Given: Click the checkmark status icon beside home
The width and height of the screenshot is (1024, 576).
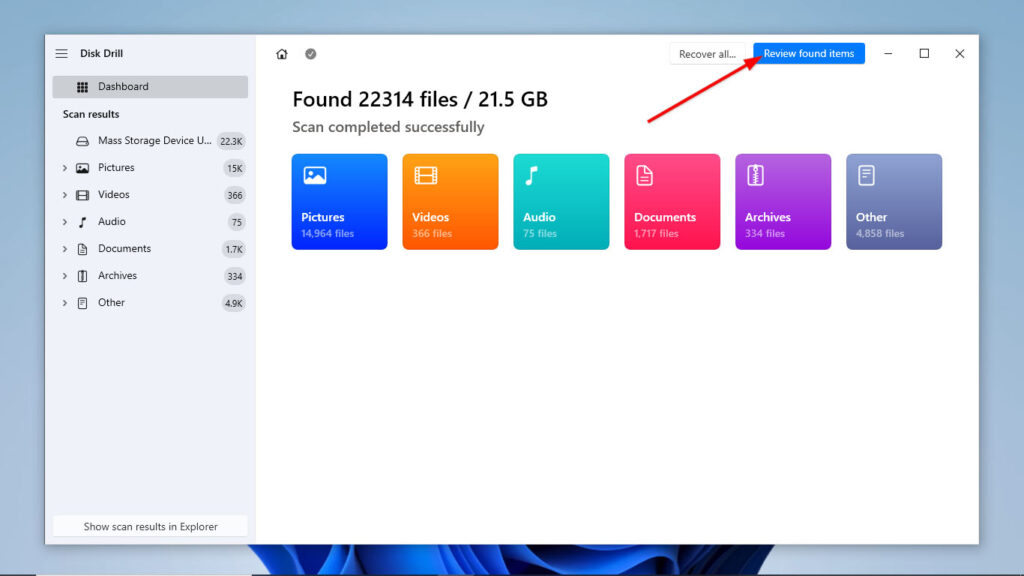Looking at the screenshot, I should [310, 53].
